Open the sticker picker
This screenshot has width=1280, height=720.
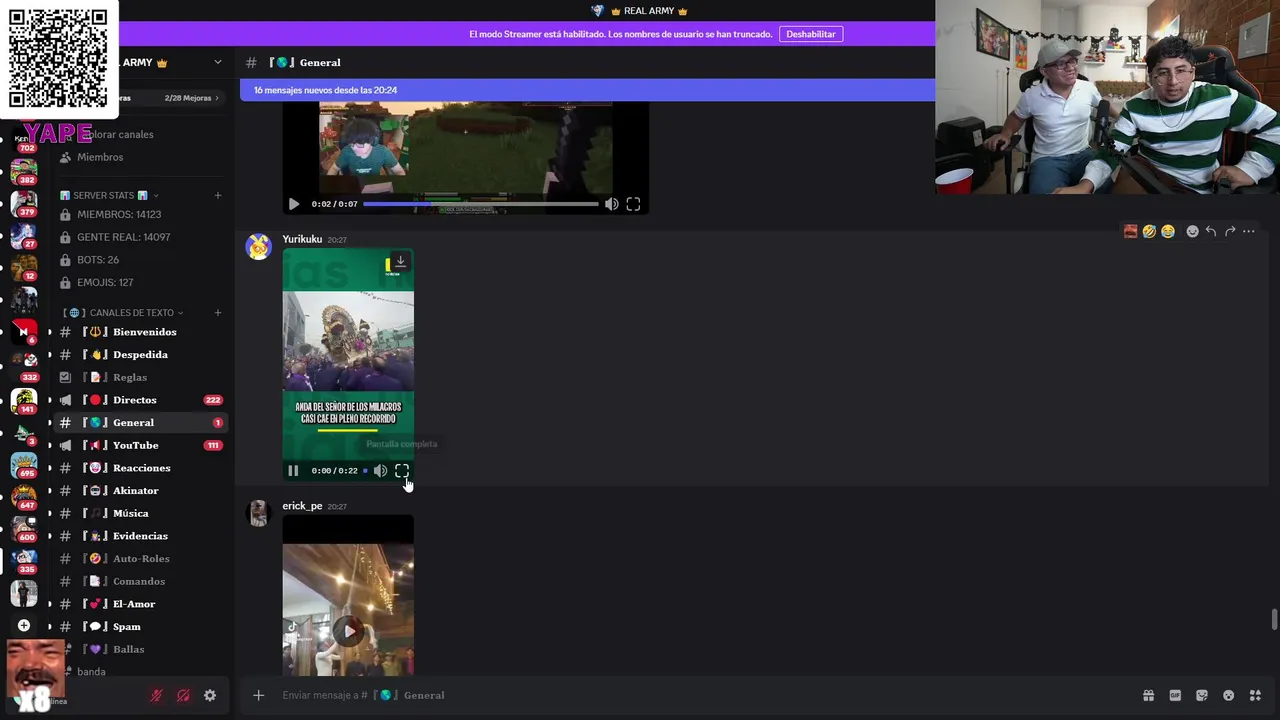[x=1202, y=695]
